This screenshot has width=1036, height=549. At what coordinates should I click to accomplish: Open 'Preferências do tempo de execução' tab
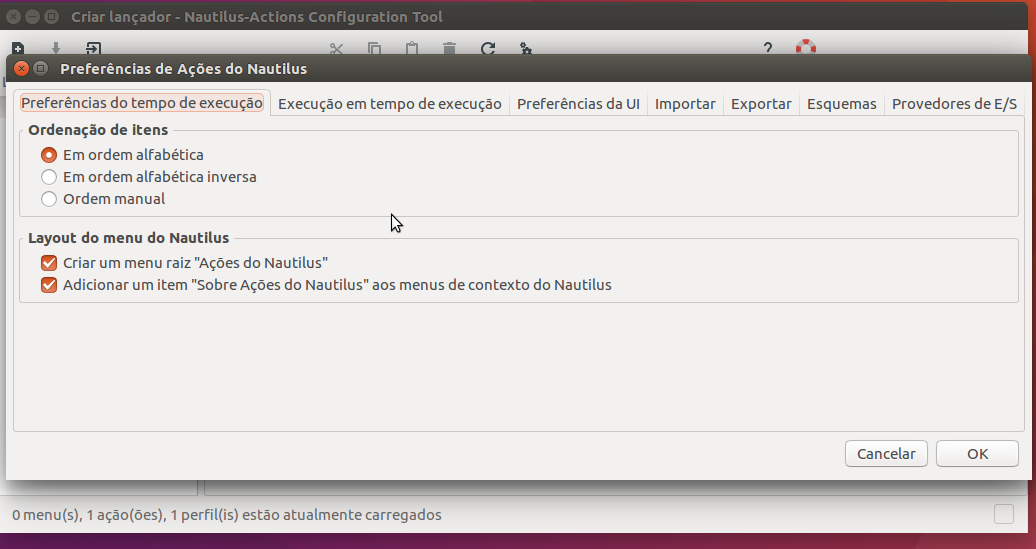coord(142,103)
